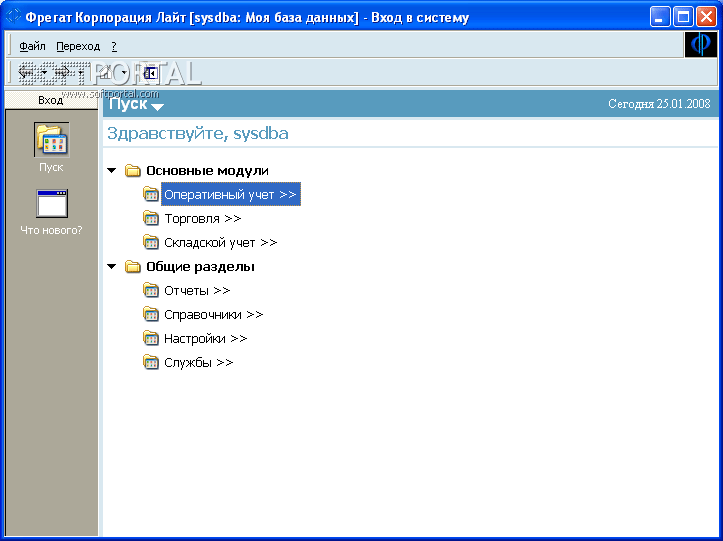Viewport: 723px width, 541px height.
Task: Open the dropdown arrow beside Home icon
Action: pos(124,72)
